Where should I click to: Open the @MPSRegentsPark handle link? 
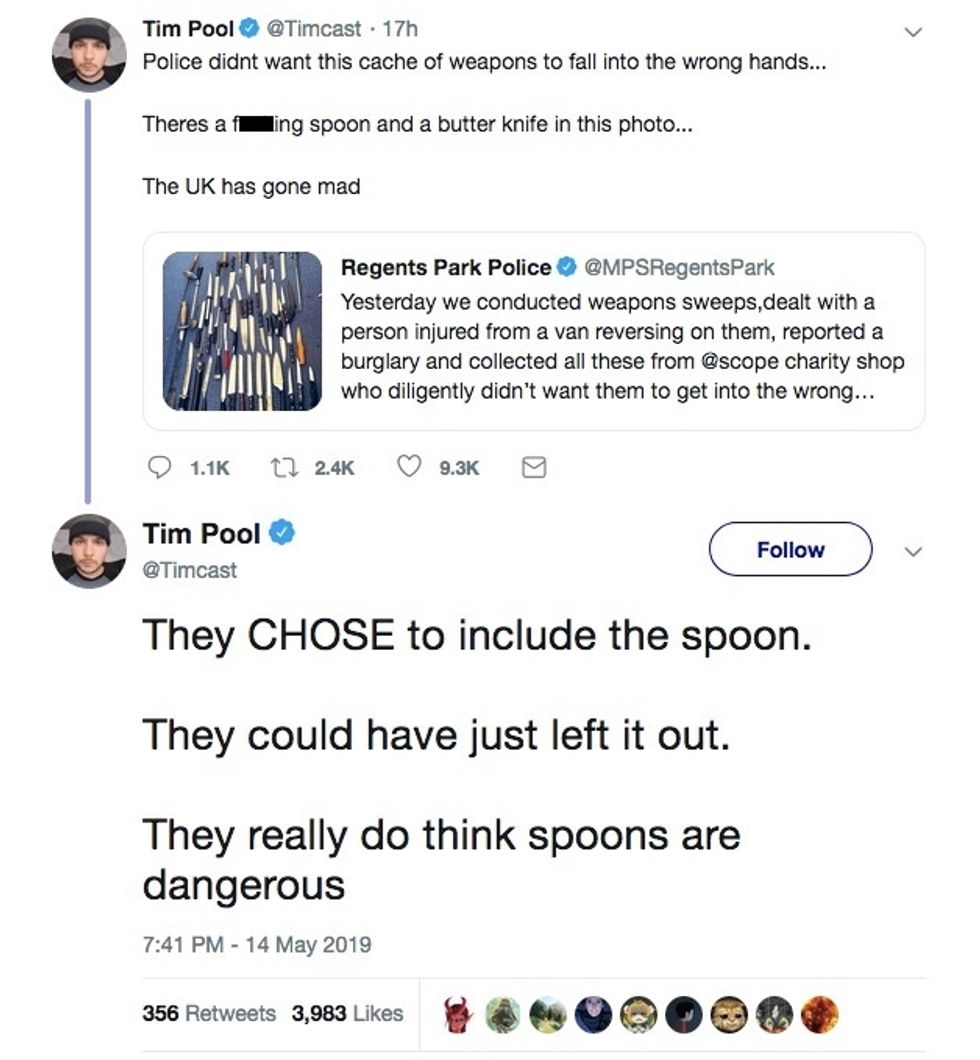678,267
